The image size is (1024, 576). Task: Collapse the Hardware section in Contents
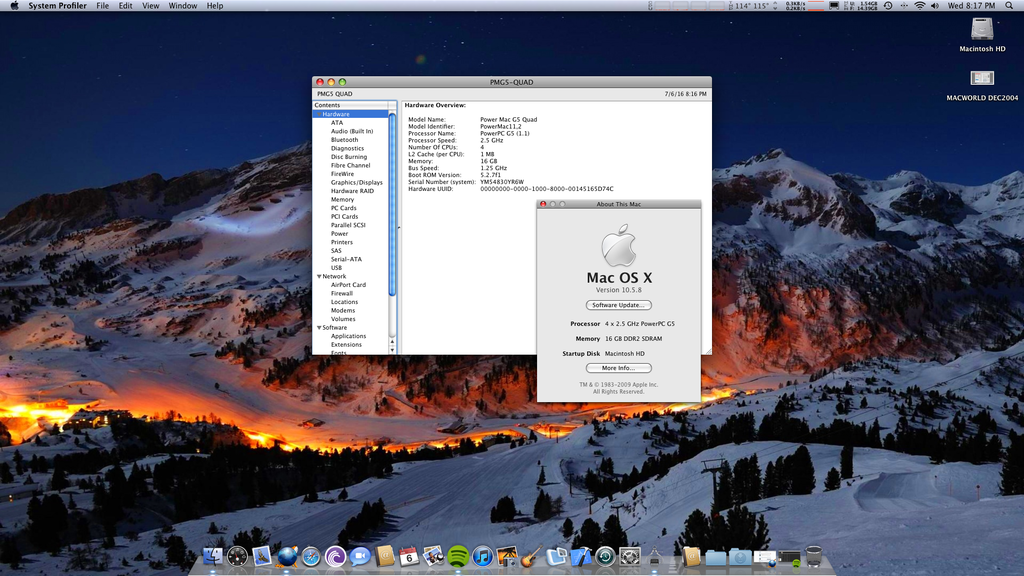point(318,114)
